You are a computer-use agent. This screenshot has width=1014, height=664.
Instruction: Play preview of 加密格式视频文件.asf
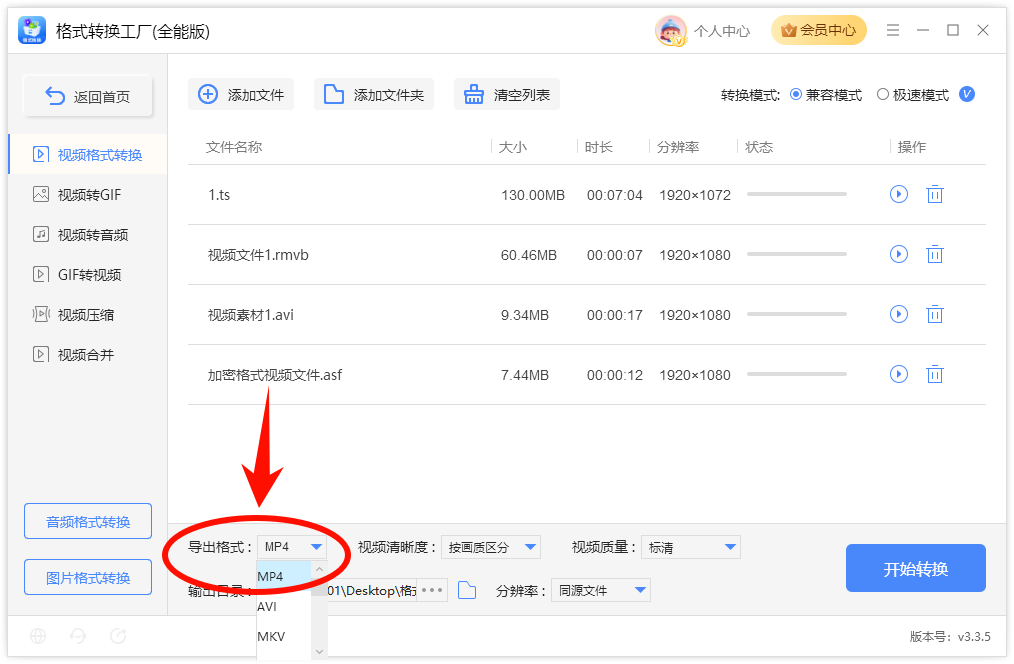898,374
